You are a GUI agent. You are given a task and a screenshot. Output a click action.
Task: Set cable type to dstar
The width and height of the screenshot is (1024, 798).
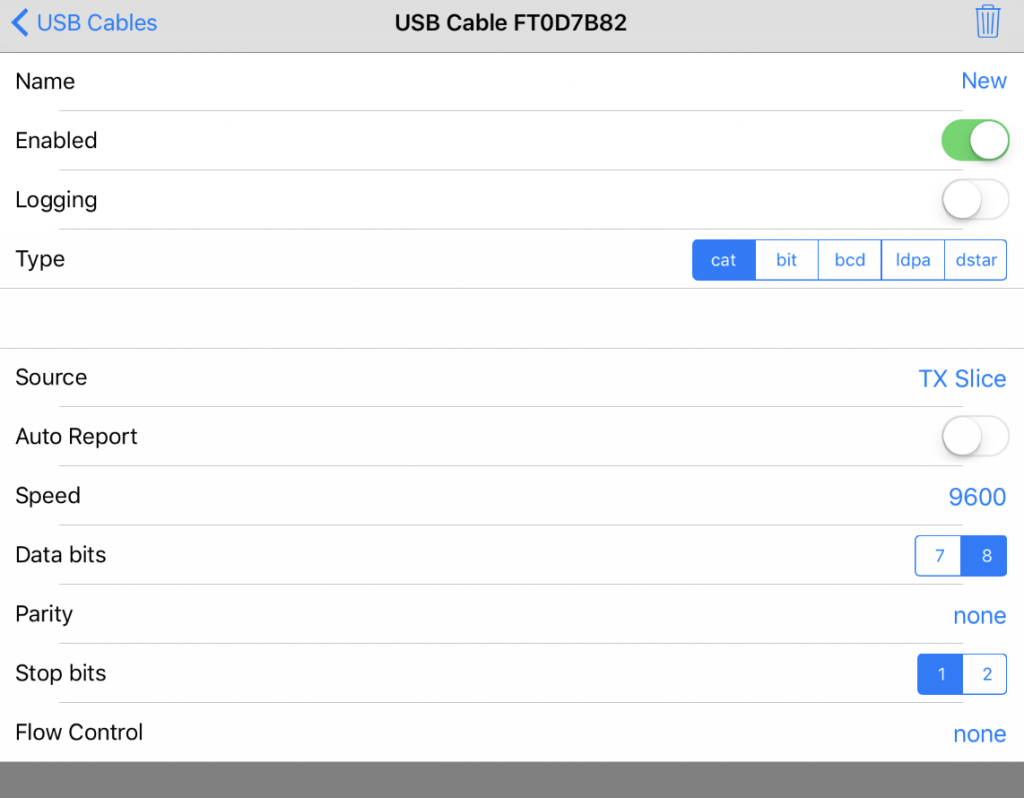click(x=976, y=260)
